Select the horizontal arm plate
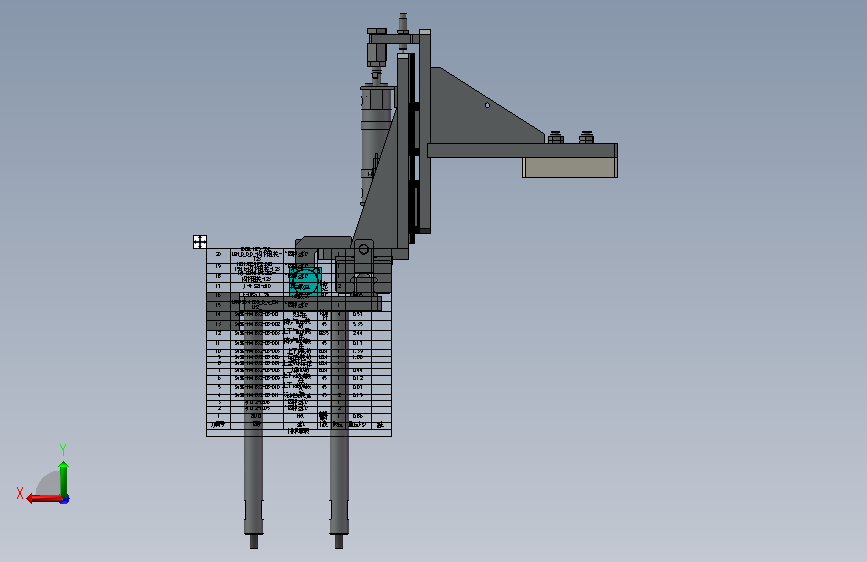The width and height of the screenshot is (867, 562). [x=522, y=150]
